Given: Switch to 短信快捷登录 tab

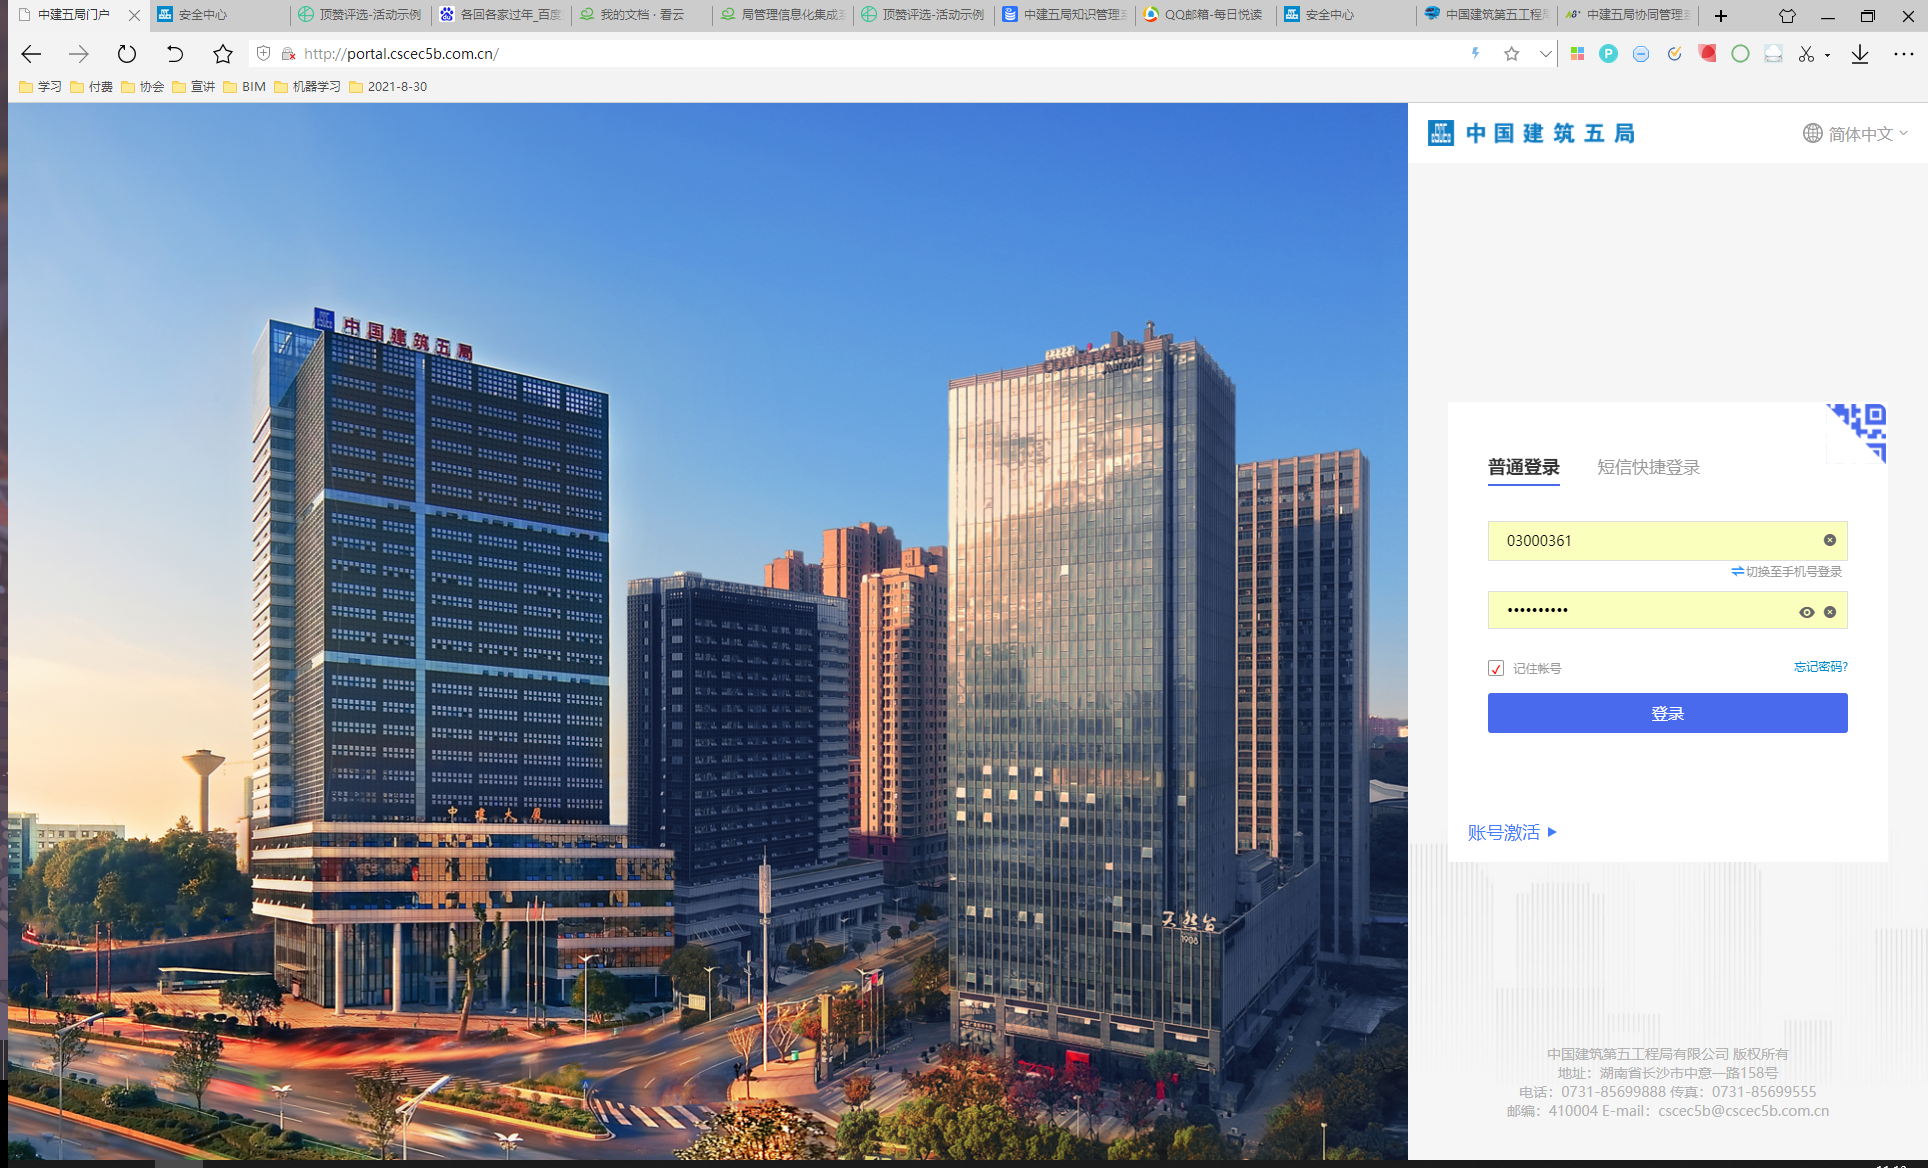Looking at the screenshot, I should pyautogui.click(x=1648, y=467).
